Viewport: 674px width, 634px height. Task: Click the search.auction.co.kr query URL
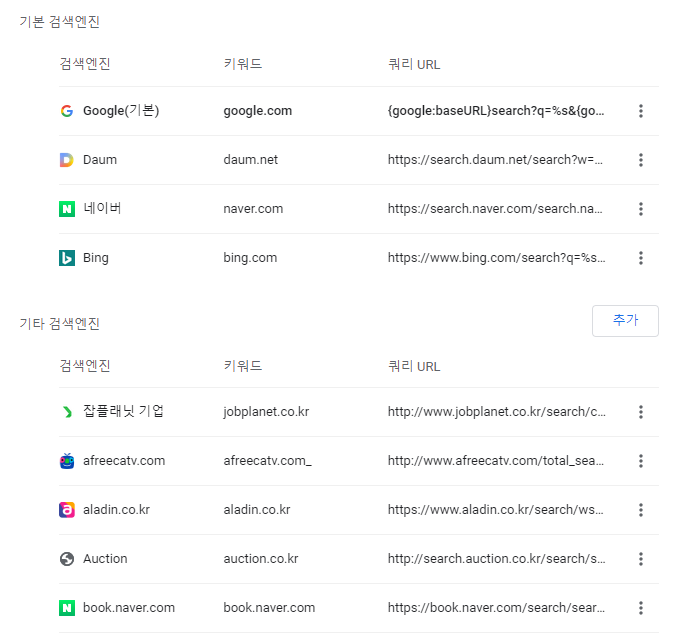coord(496,559)
